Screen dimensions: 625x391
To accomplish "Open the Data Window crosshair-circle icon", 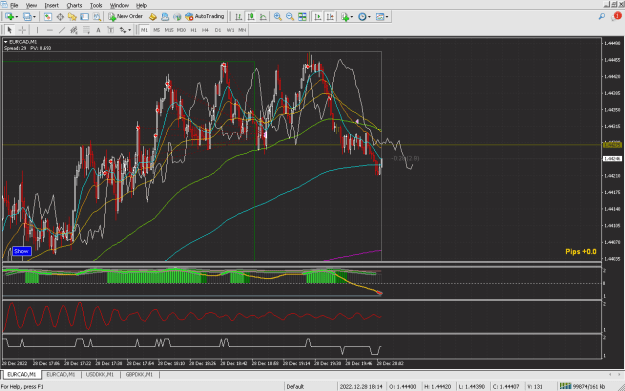I will 60,17.
